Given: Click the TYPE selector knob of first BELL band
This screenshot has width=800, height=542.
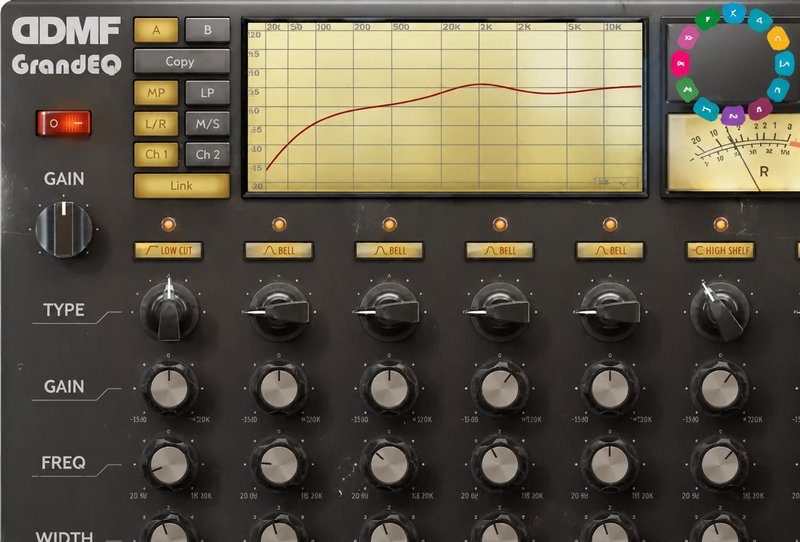Looking at the screenshot, I should click(x=279, y=311).
